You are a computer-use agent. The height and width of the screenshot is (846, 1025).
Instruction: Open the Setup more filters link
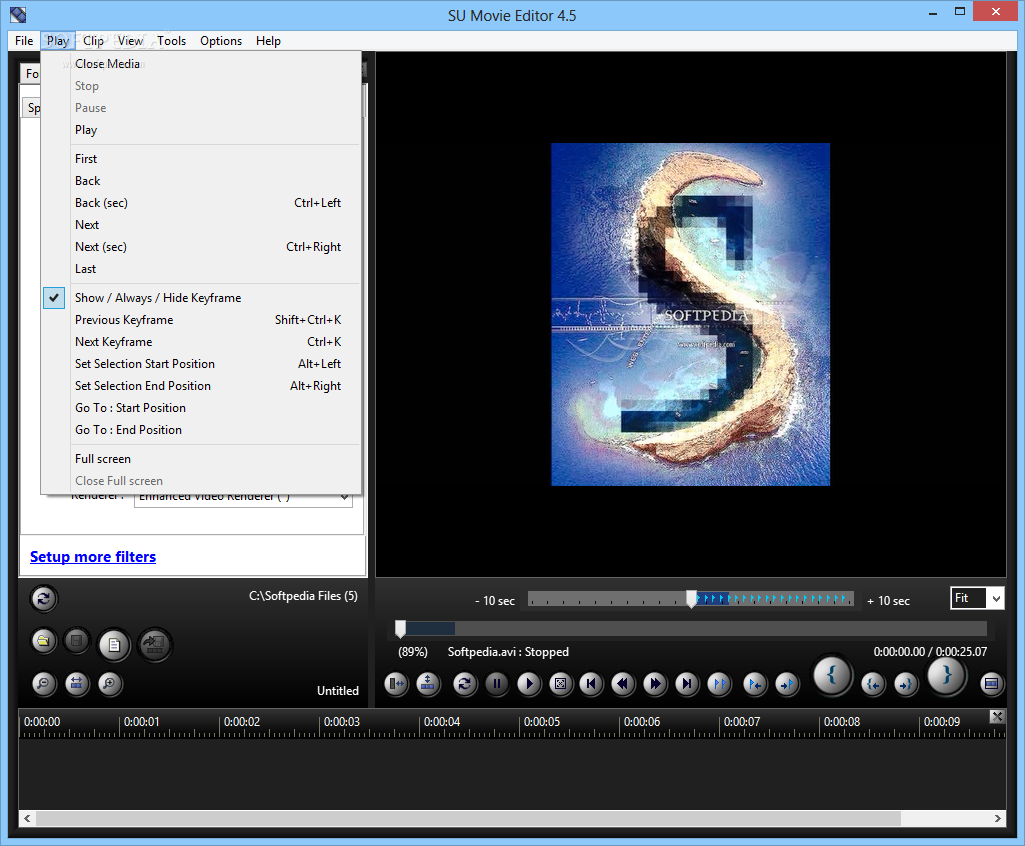[93, 556]
